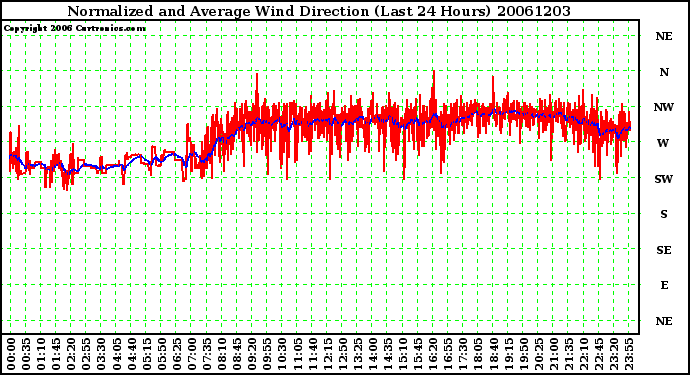This screenshot has height=375, width=690.
Task: Click the '02:55' time axis label
Action: coord(86,354)
